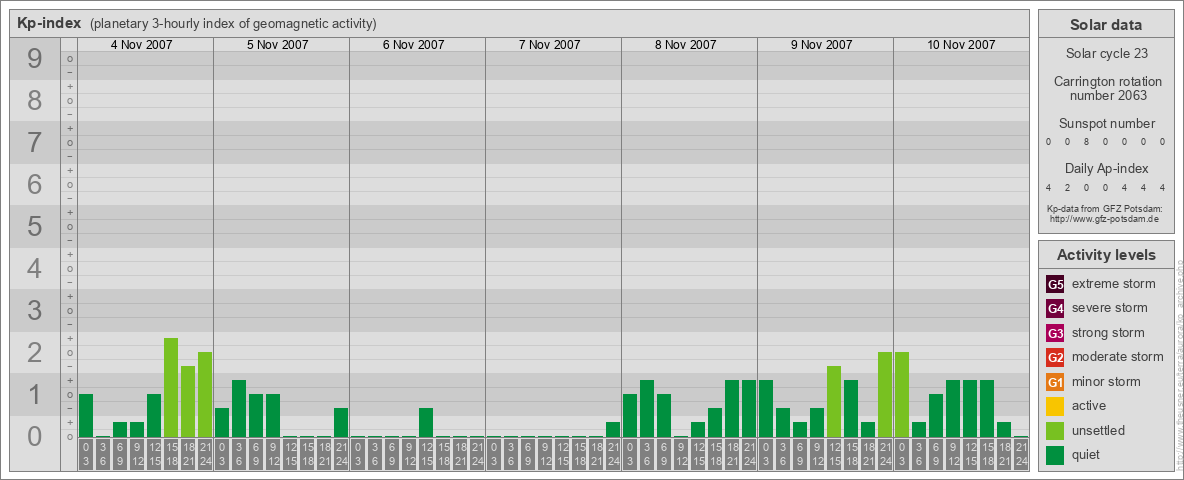Click the '5 Nov 2007' date header
This screenshot has height=480, width=1184.
pyautogui.click(x=278, y=45)
